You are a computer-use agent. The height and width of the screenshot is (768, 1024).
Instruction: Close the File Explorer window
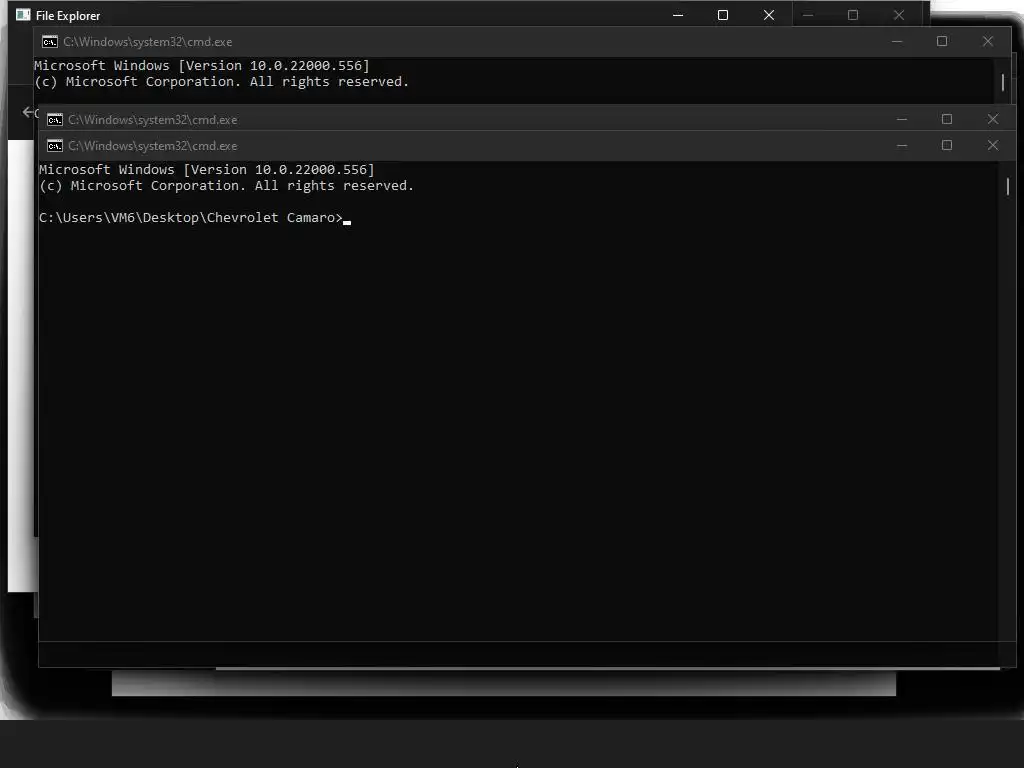click(769, 15)
